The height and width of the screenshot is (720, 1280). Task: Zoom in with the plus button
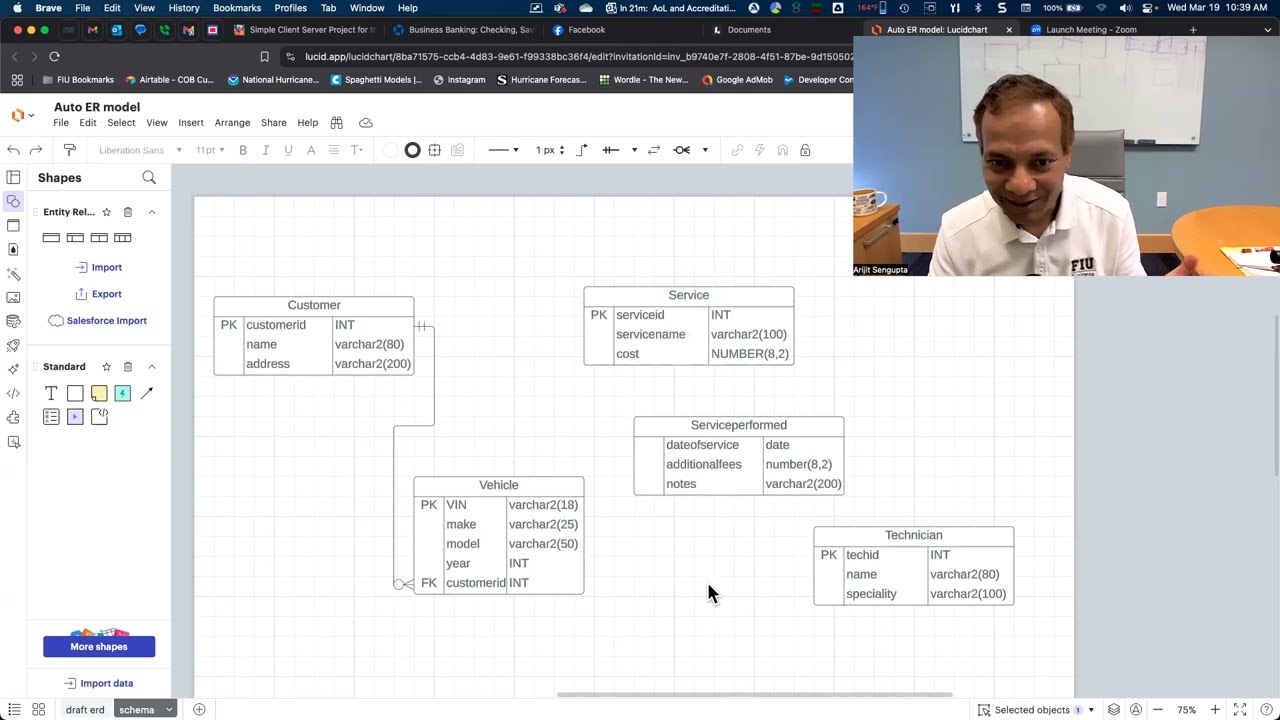[x=1215, y=710]
